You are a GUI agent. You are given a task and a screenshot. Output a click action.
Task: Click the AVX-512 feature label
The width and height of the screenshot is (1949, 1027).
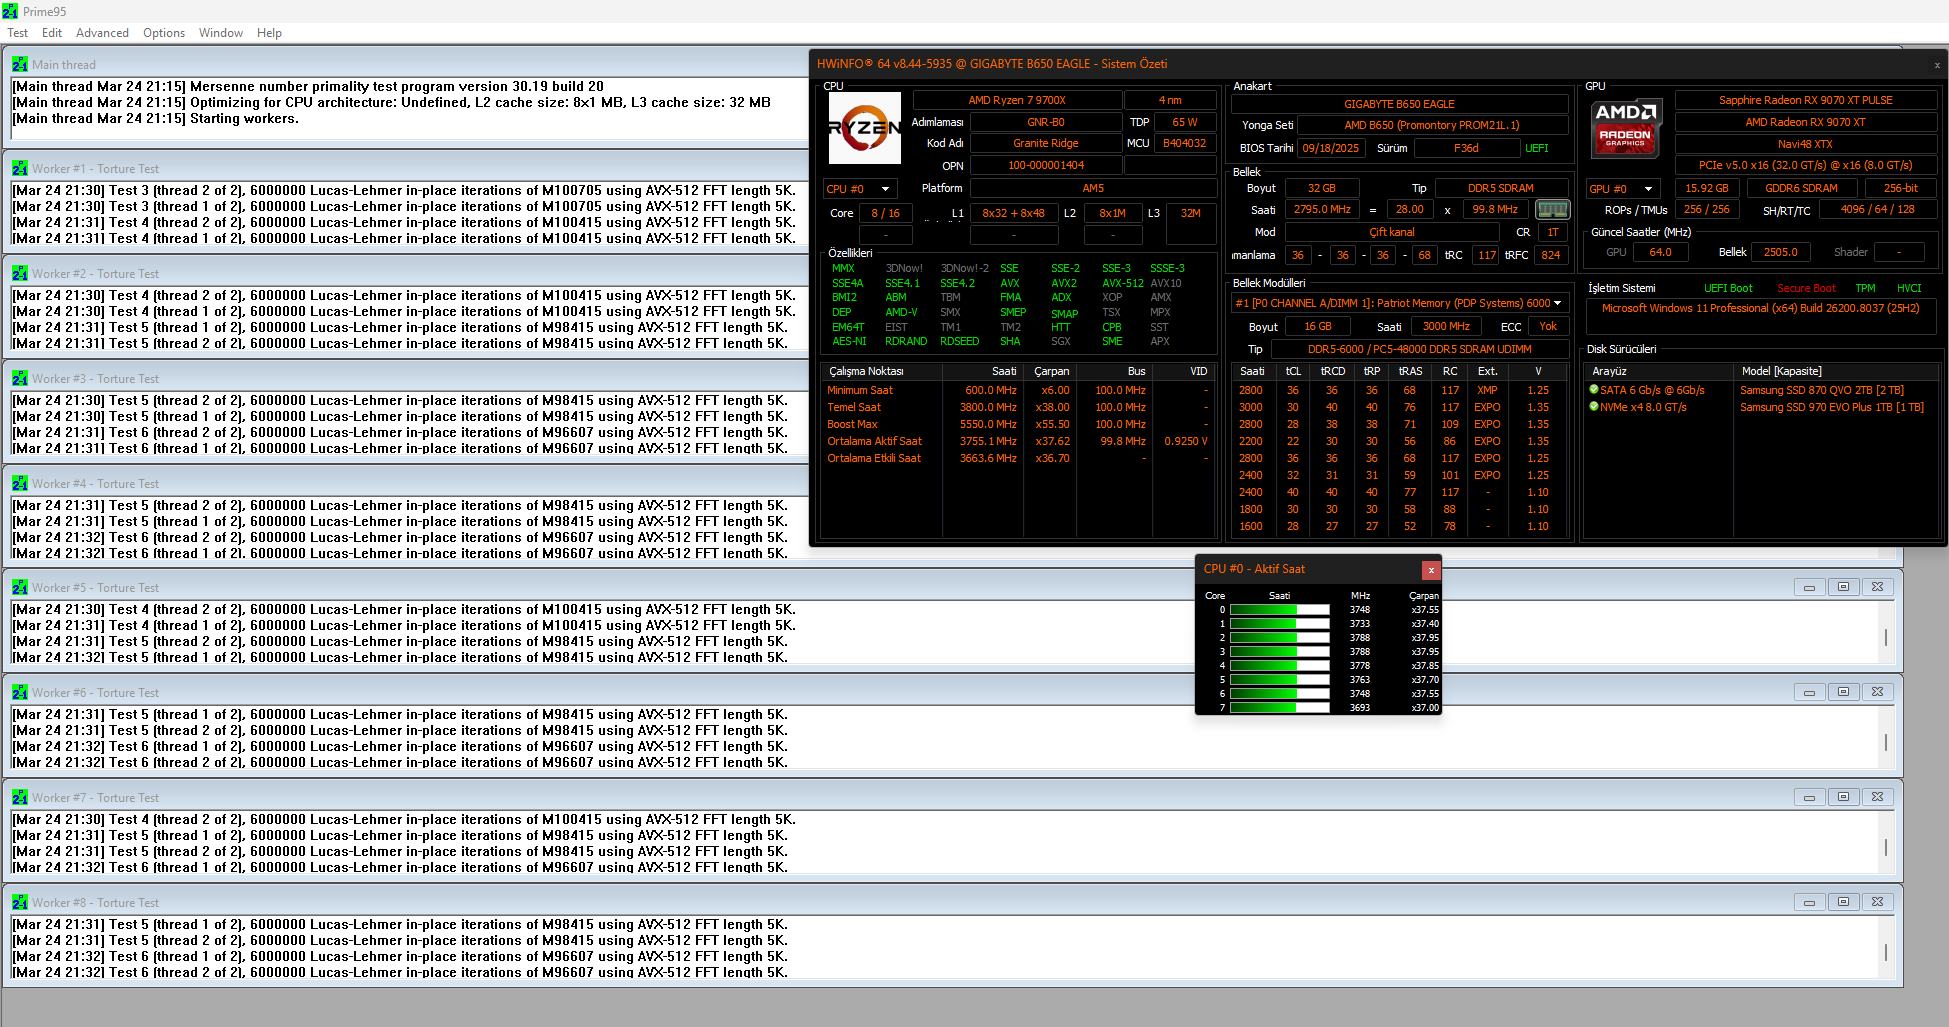1122,283
